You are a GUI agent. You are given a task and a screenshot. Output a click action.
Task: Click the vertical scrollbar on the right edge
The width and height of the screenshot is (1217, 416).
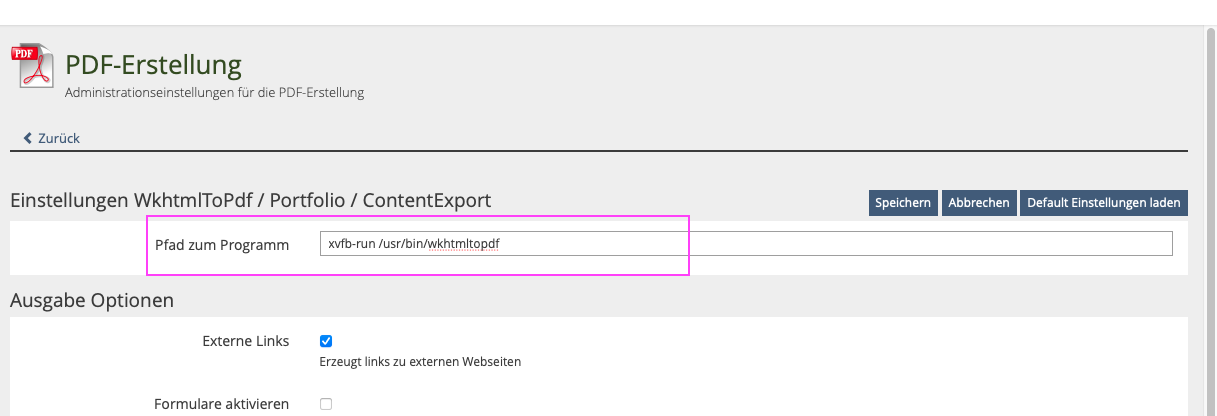tap(1209, 220)
